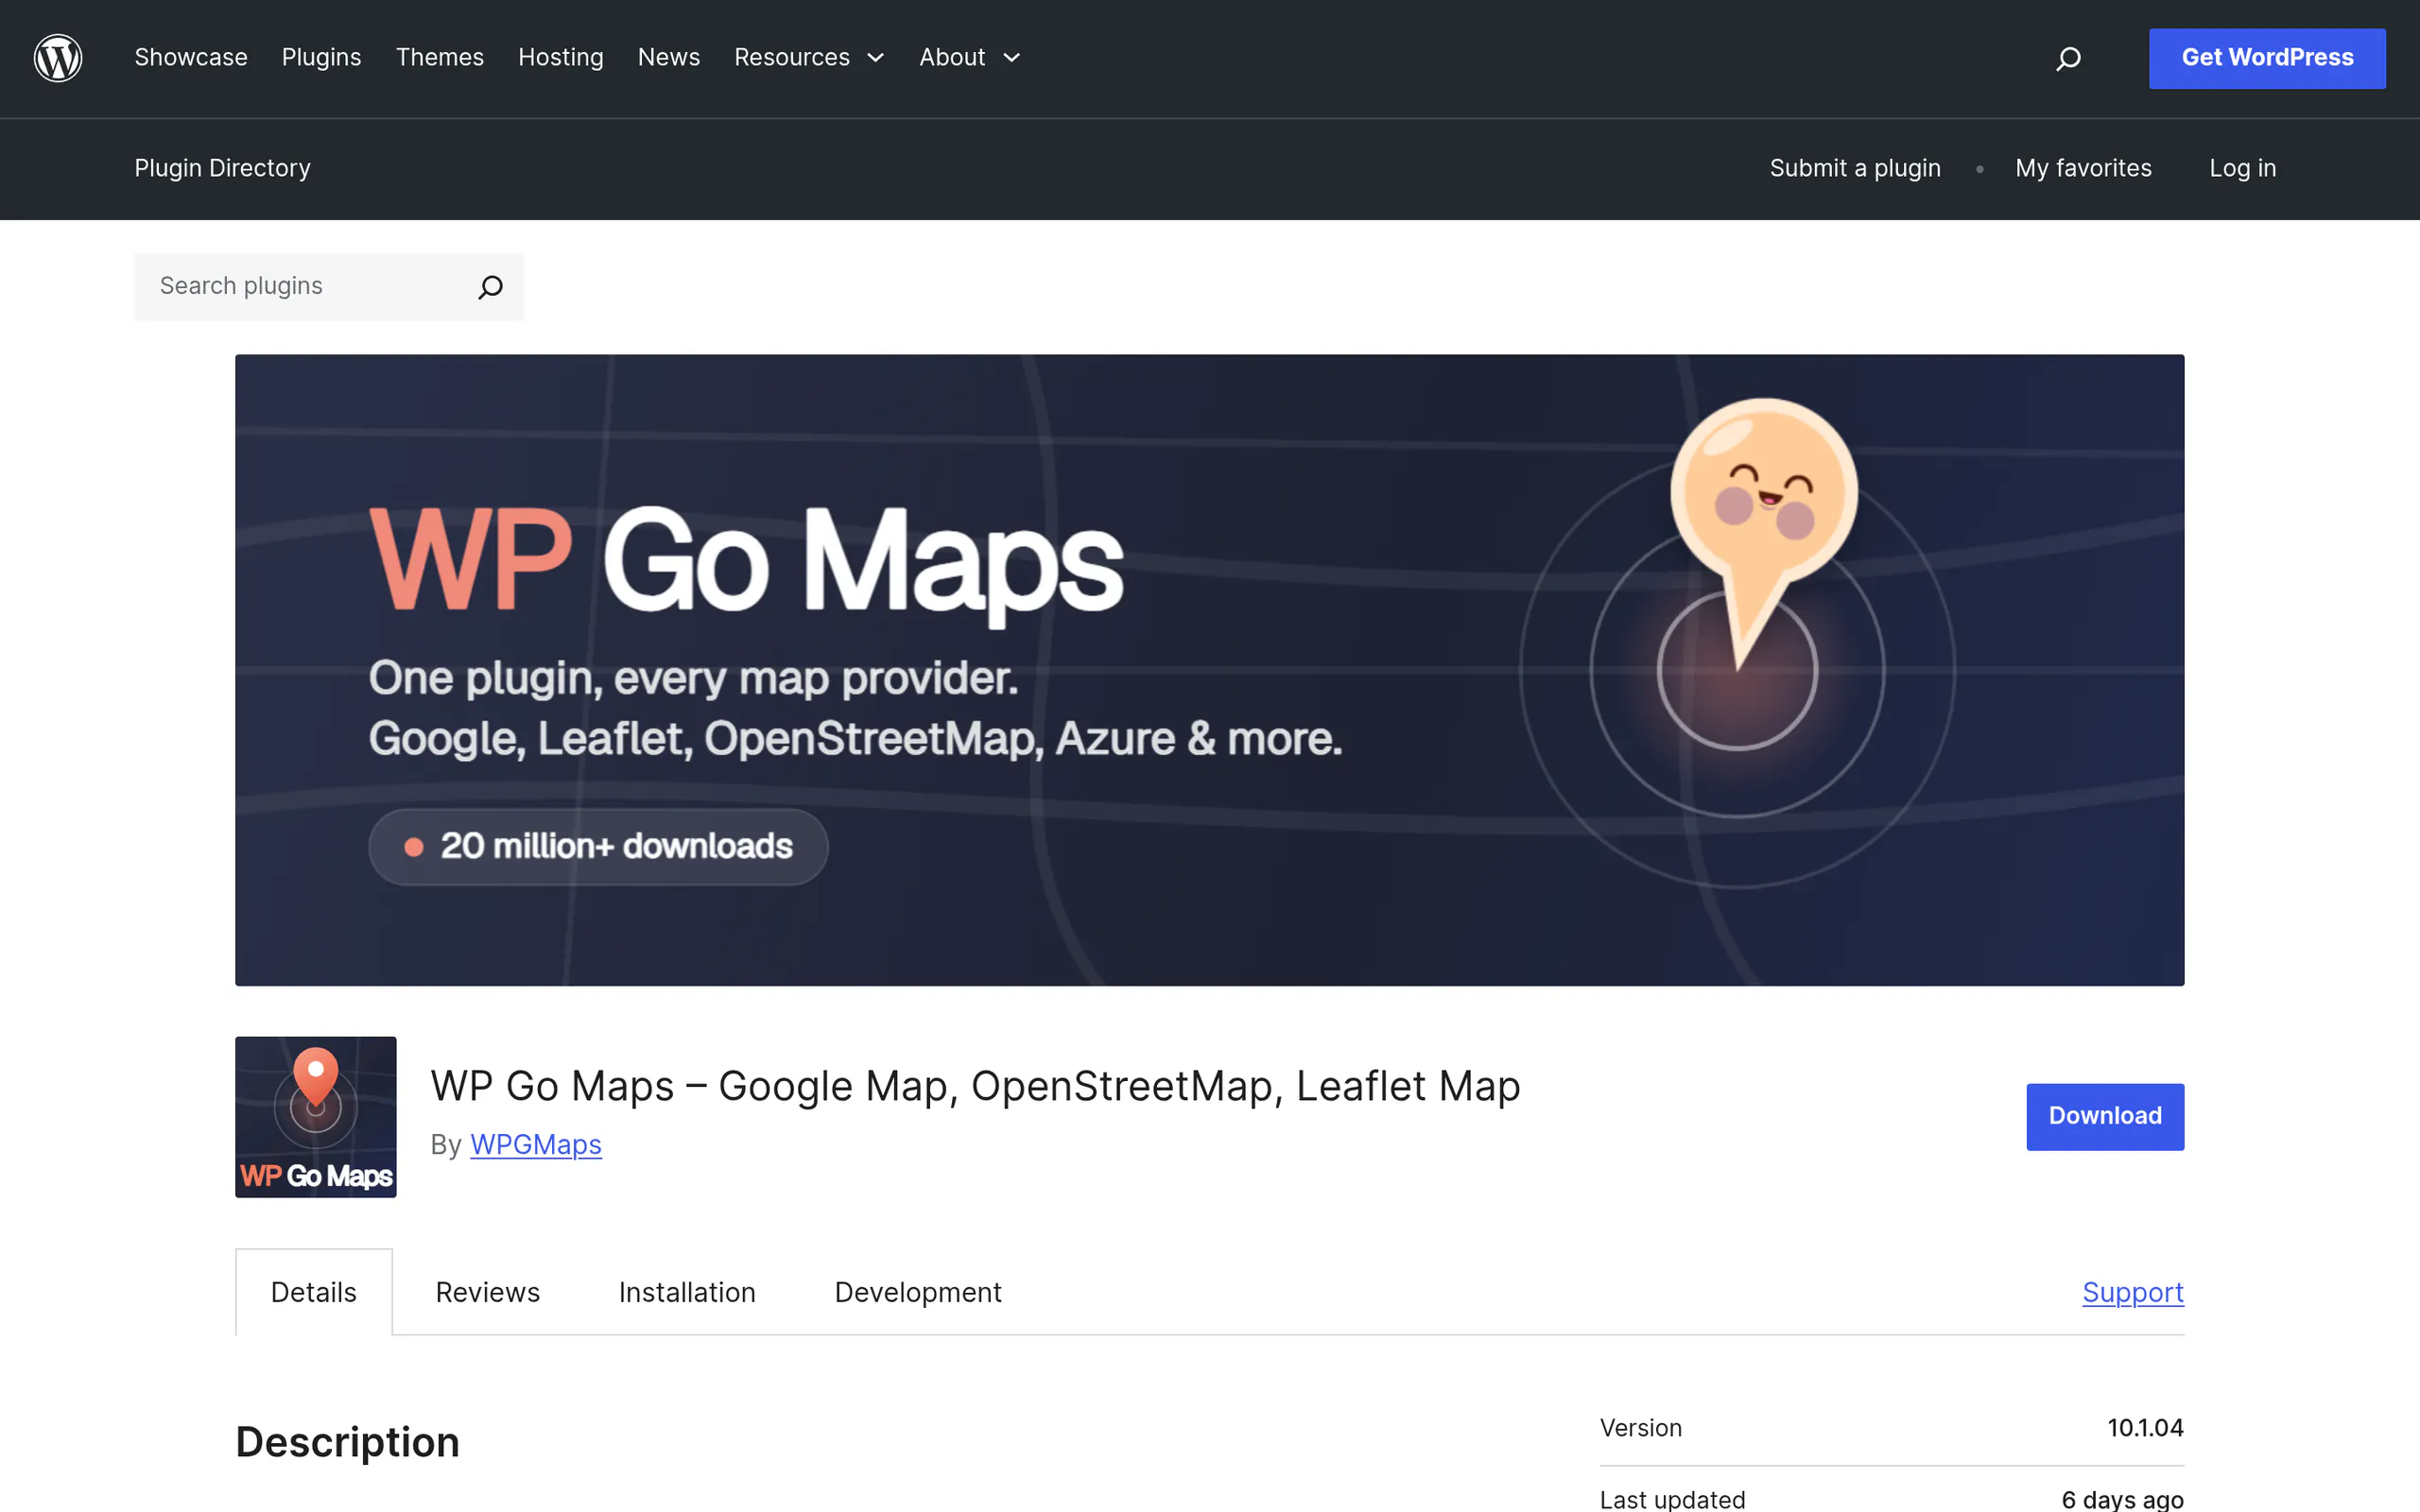Open My favorites
This screenshot has height=1512, width=2420.
2083,168
